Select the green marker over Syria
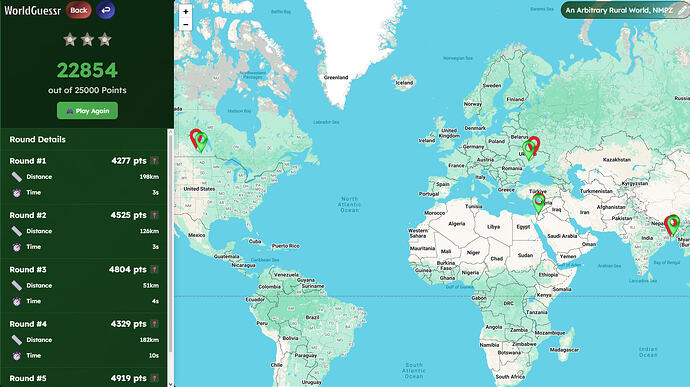Screen dimensions: 690x387 tap(539, 203)
